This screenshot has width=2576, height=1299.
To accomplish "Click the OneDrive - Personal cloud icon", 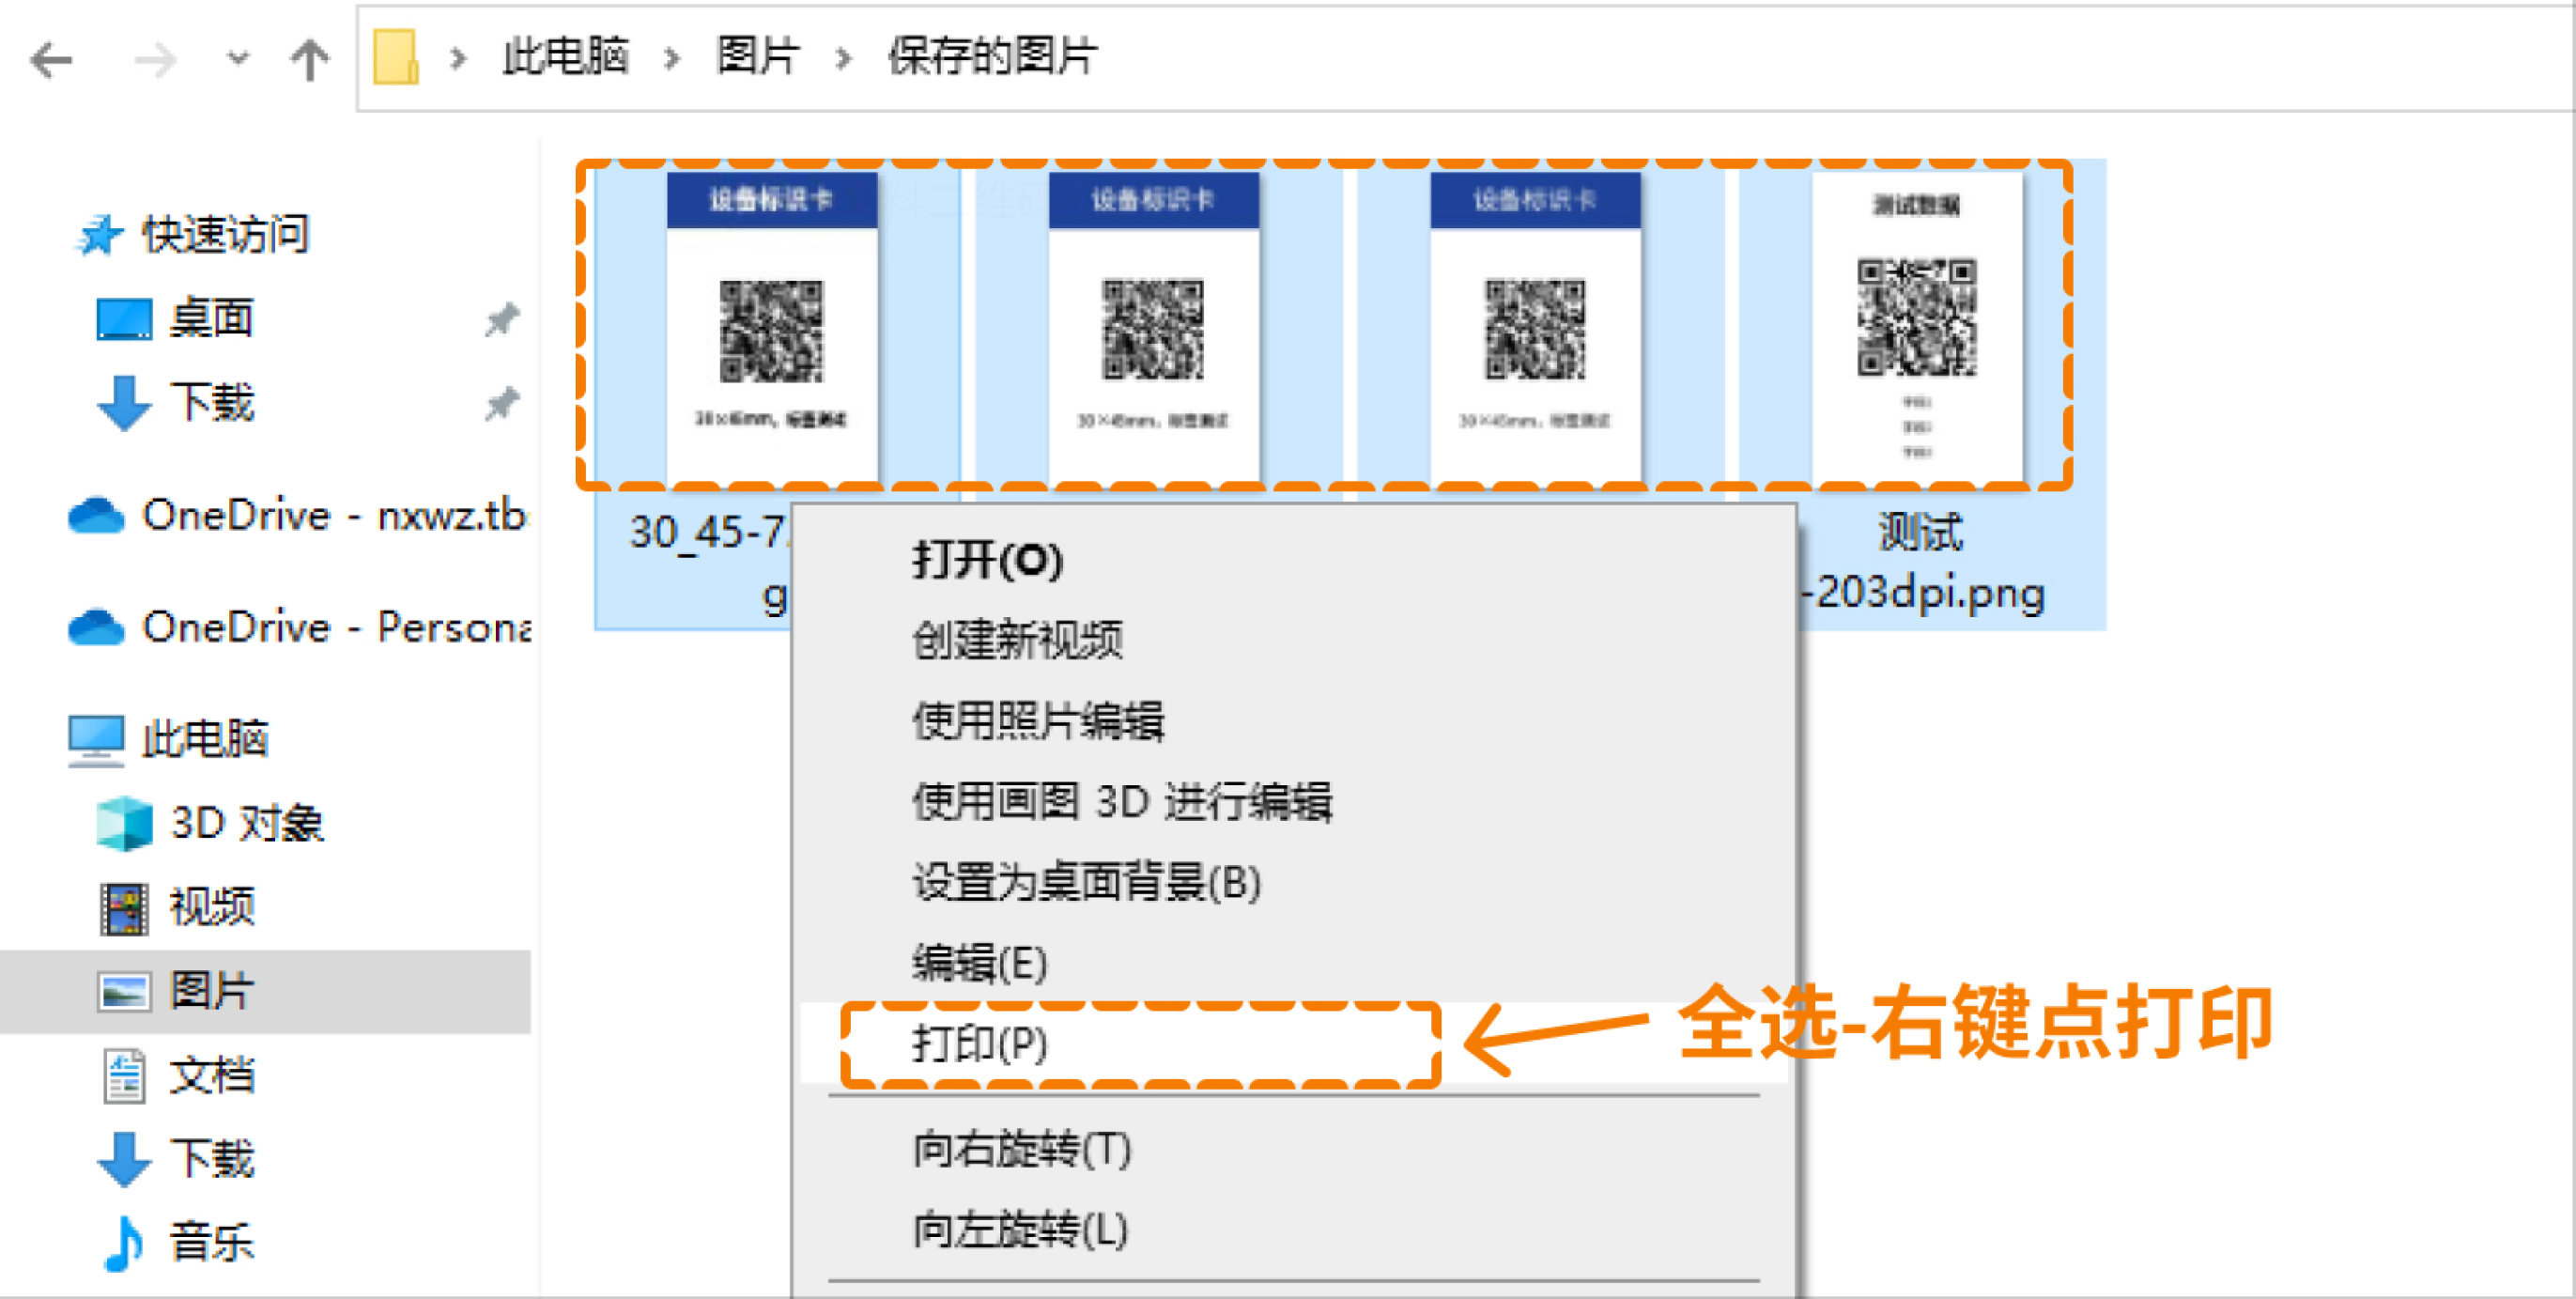I will pos(96,628).
